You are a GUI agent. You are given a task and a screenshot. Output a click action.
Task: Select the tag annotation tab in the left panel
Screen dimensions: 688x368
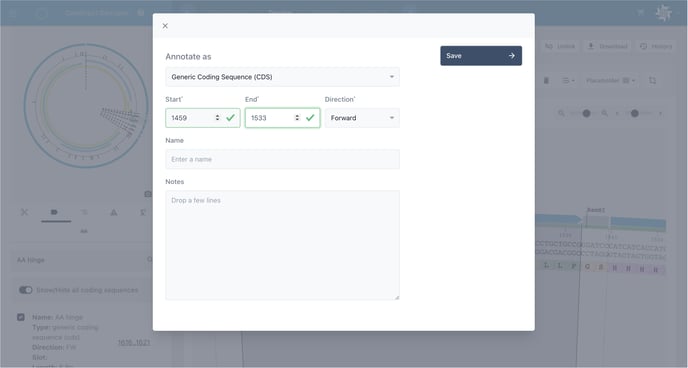(54, 212)
